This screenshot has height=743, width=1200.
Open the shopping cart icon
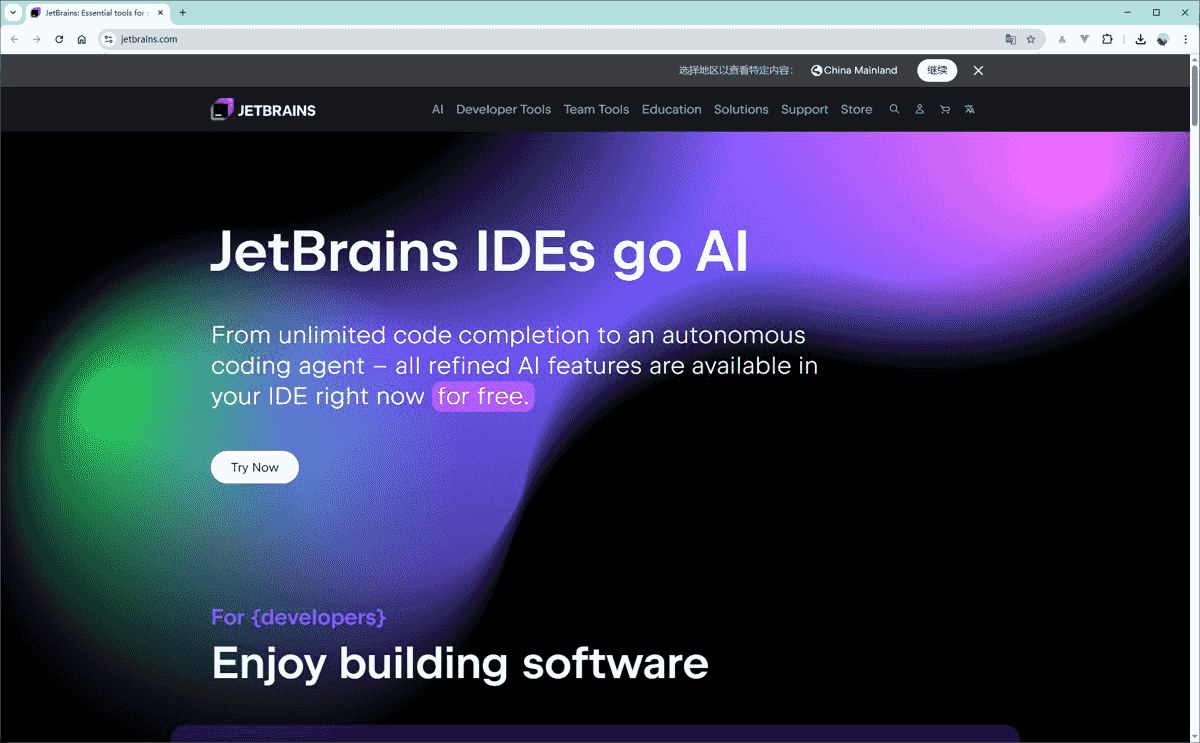pos(944,109)
